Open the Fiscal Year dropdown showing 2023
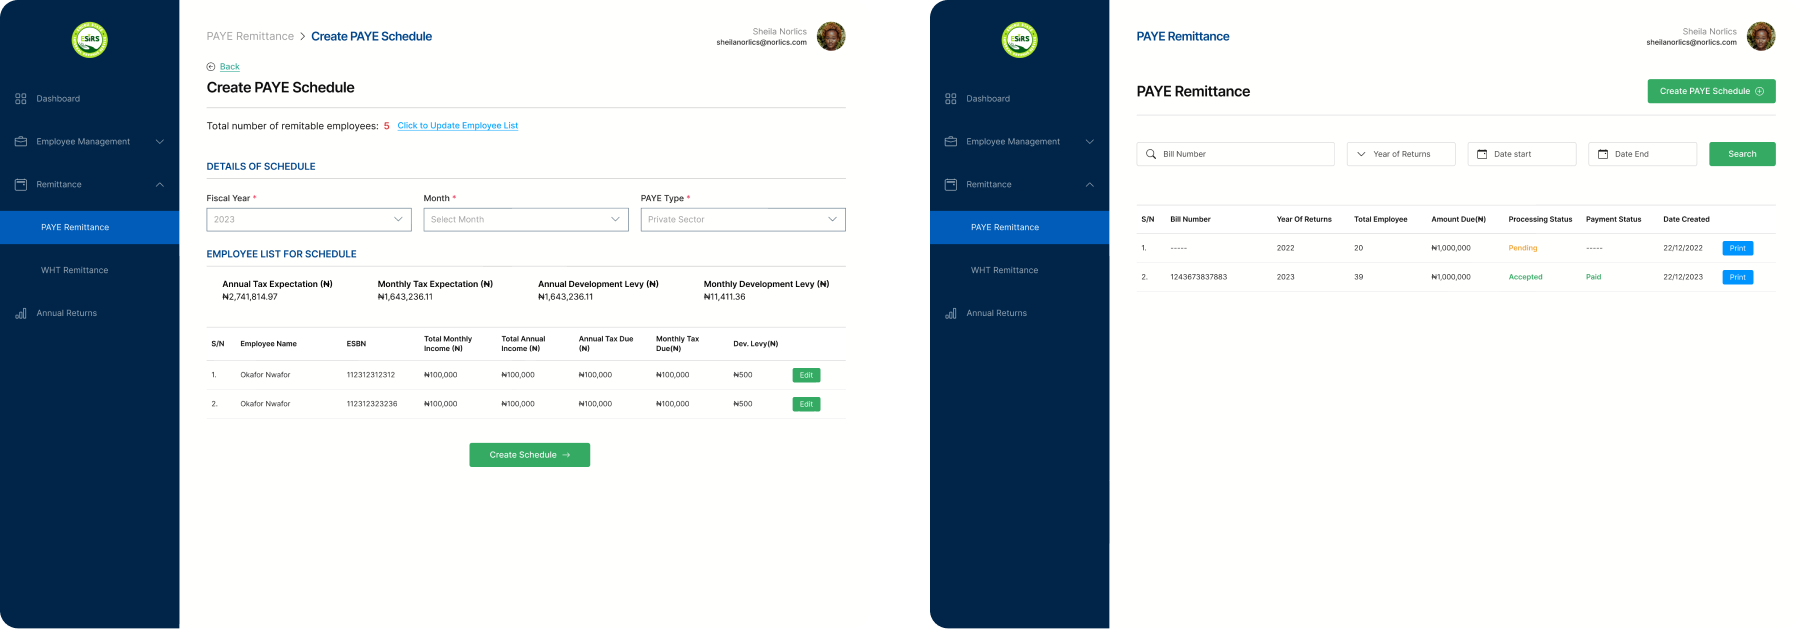 click(309, 220)
